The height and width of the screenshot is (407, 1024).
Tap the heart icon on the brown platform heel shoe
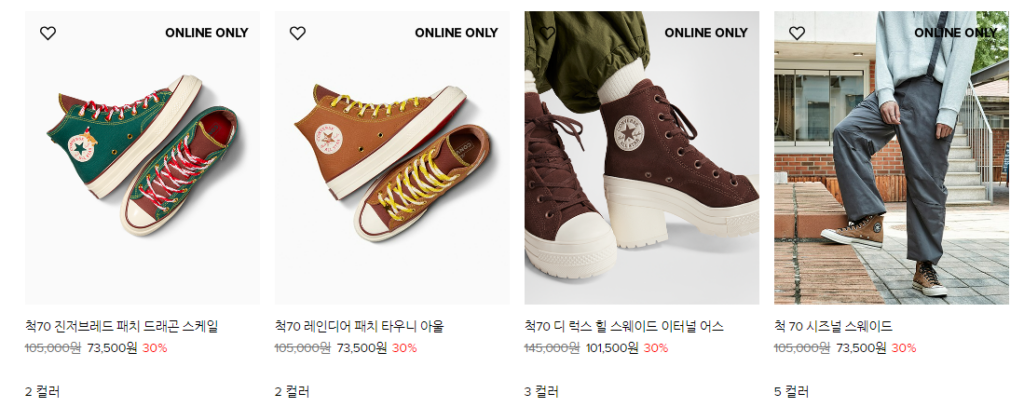pyautogui.click(x=547, y=33)
